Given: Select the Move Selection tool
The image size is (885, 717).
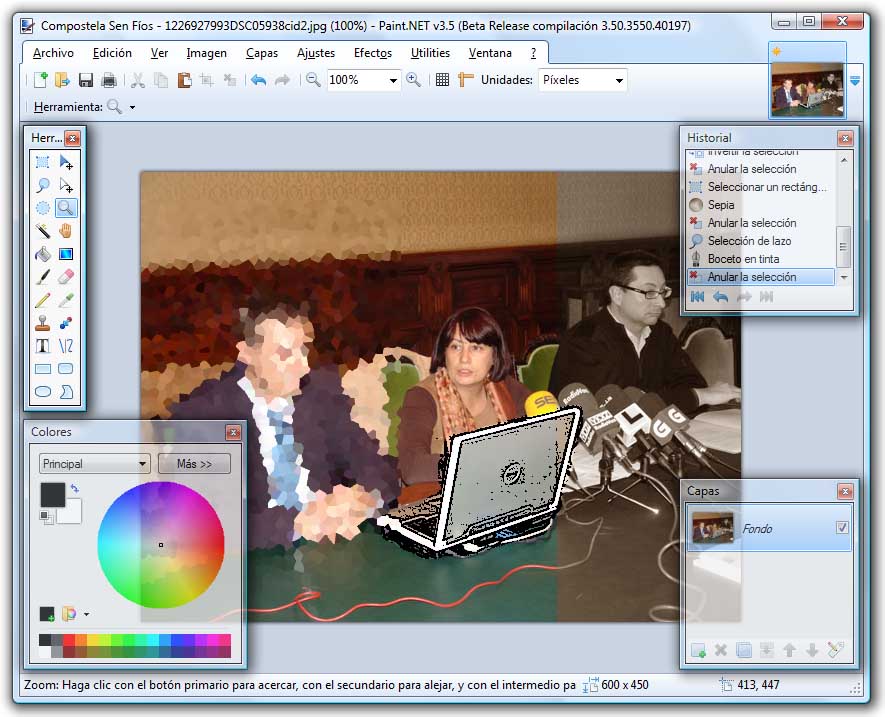Looking at the screenshot, I should 66,185.
